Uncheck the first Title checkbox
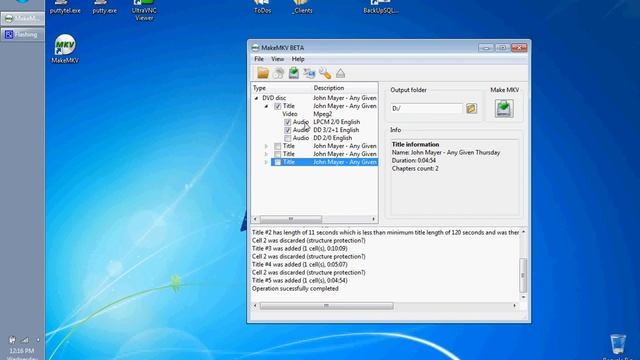The width and height of the screenshot is (640, 360). 278,106
